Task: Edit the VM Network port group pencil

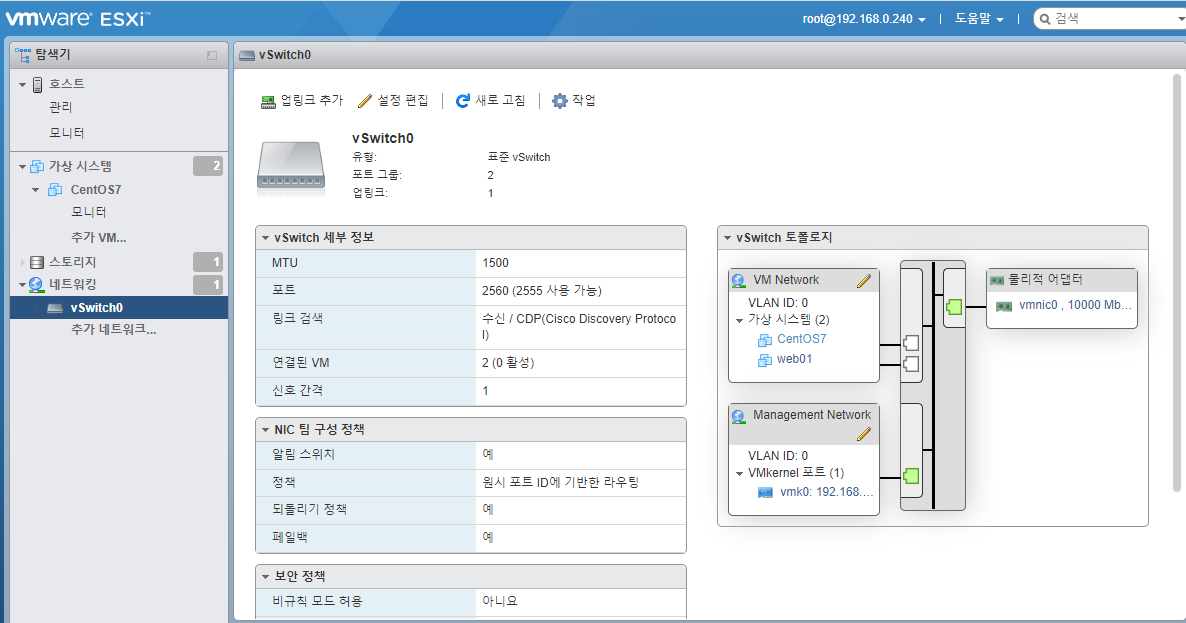Action: click(864, 281)
